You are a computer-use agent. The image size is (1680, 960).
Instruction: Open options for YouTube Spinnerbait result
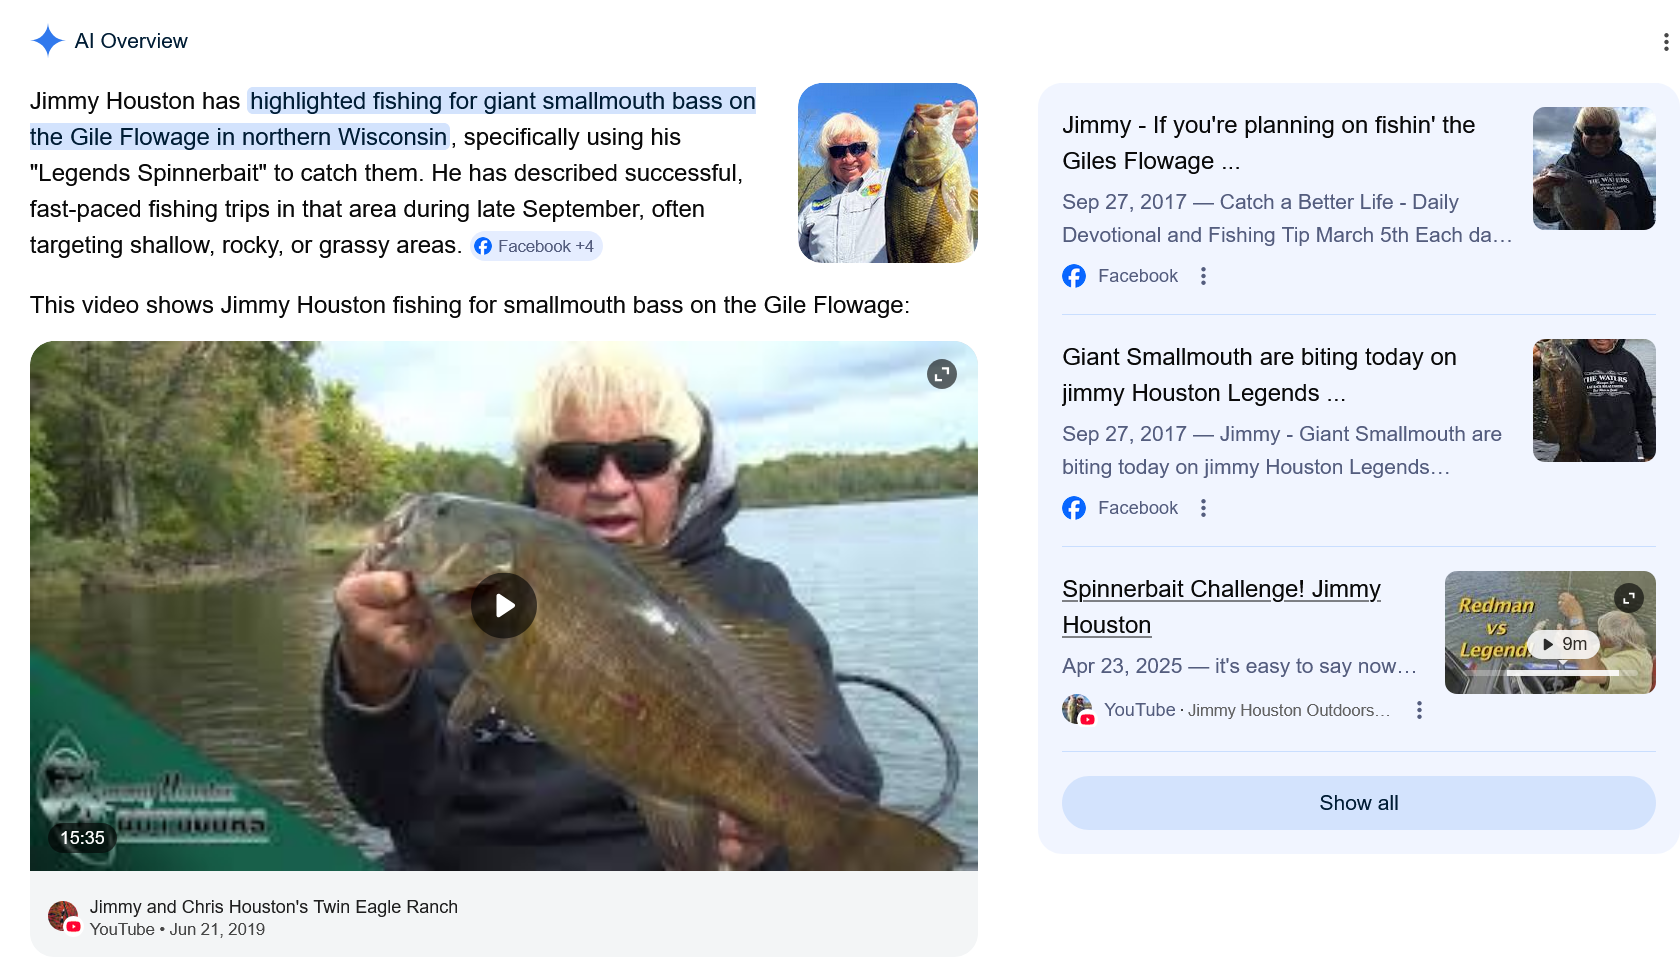pos(1419,710)
